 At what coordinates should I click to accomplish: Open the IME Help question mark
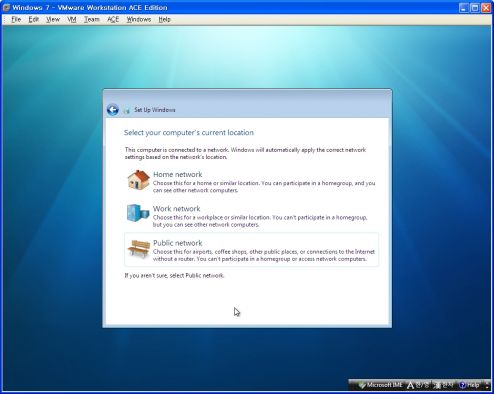[462, 385]
